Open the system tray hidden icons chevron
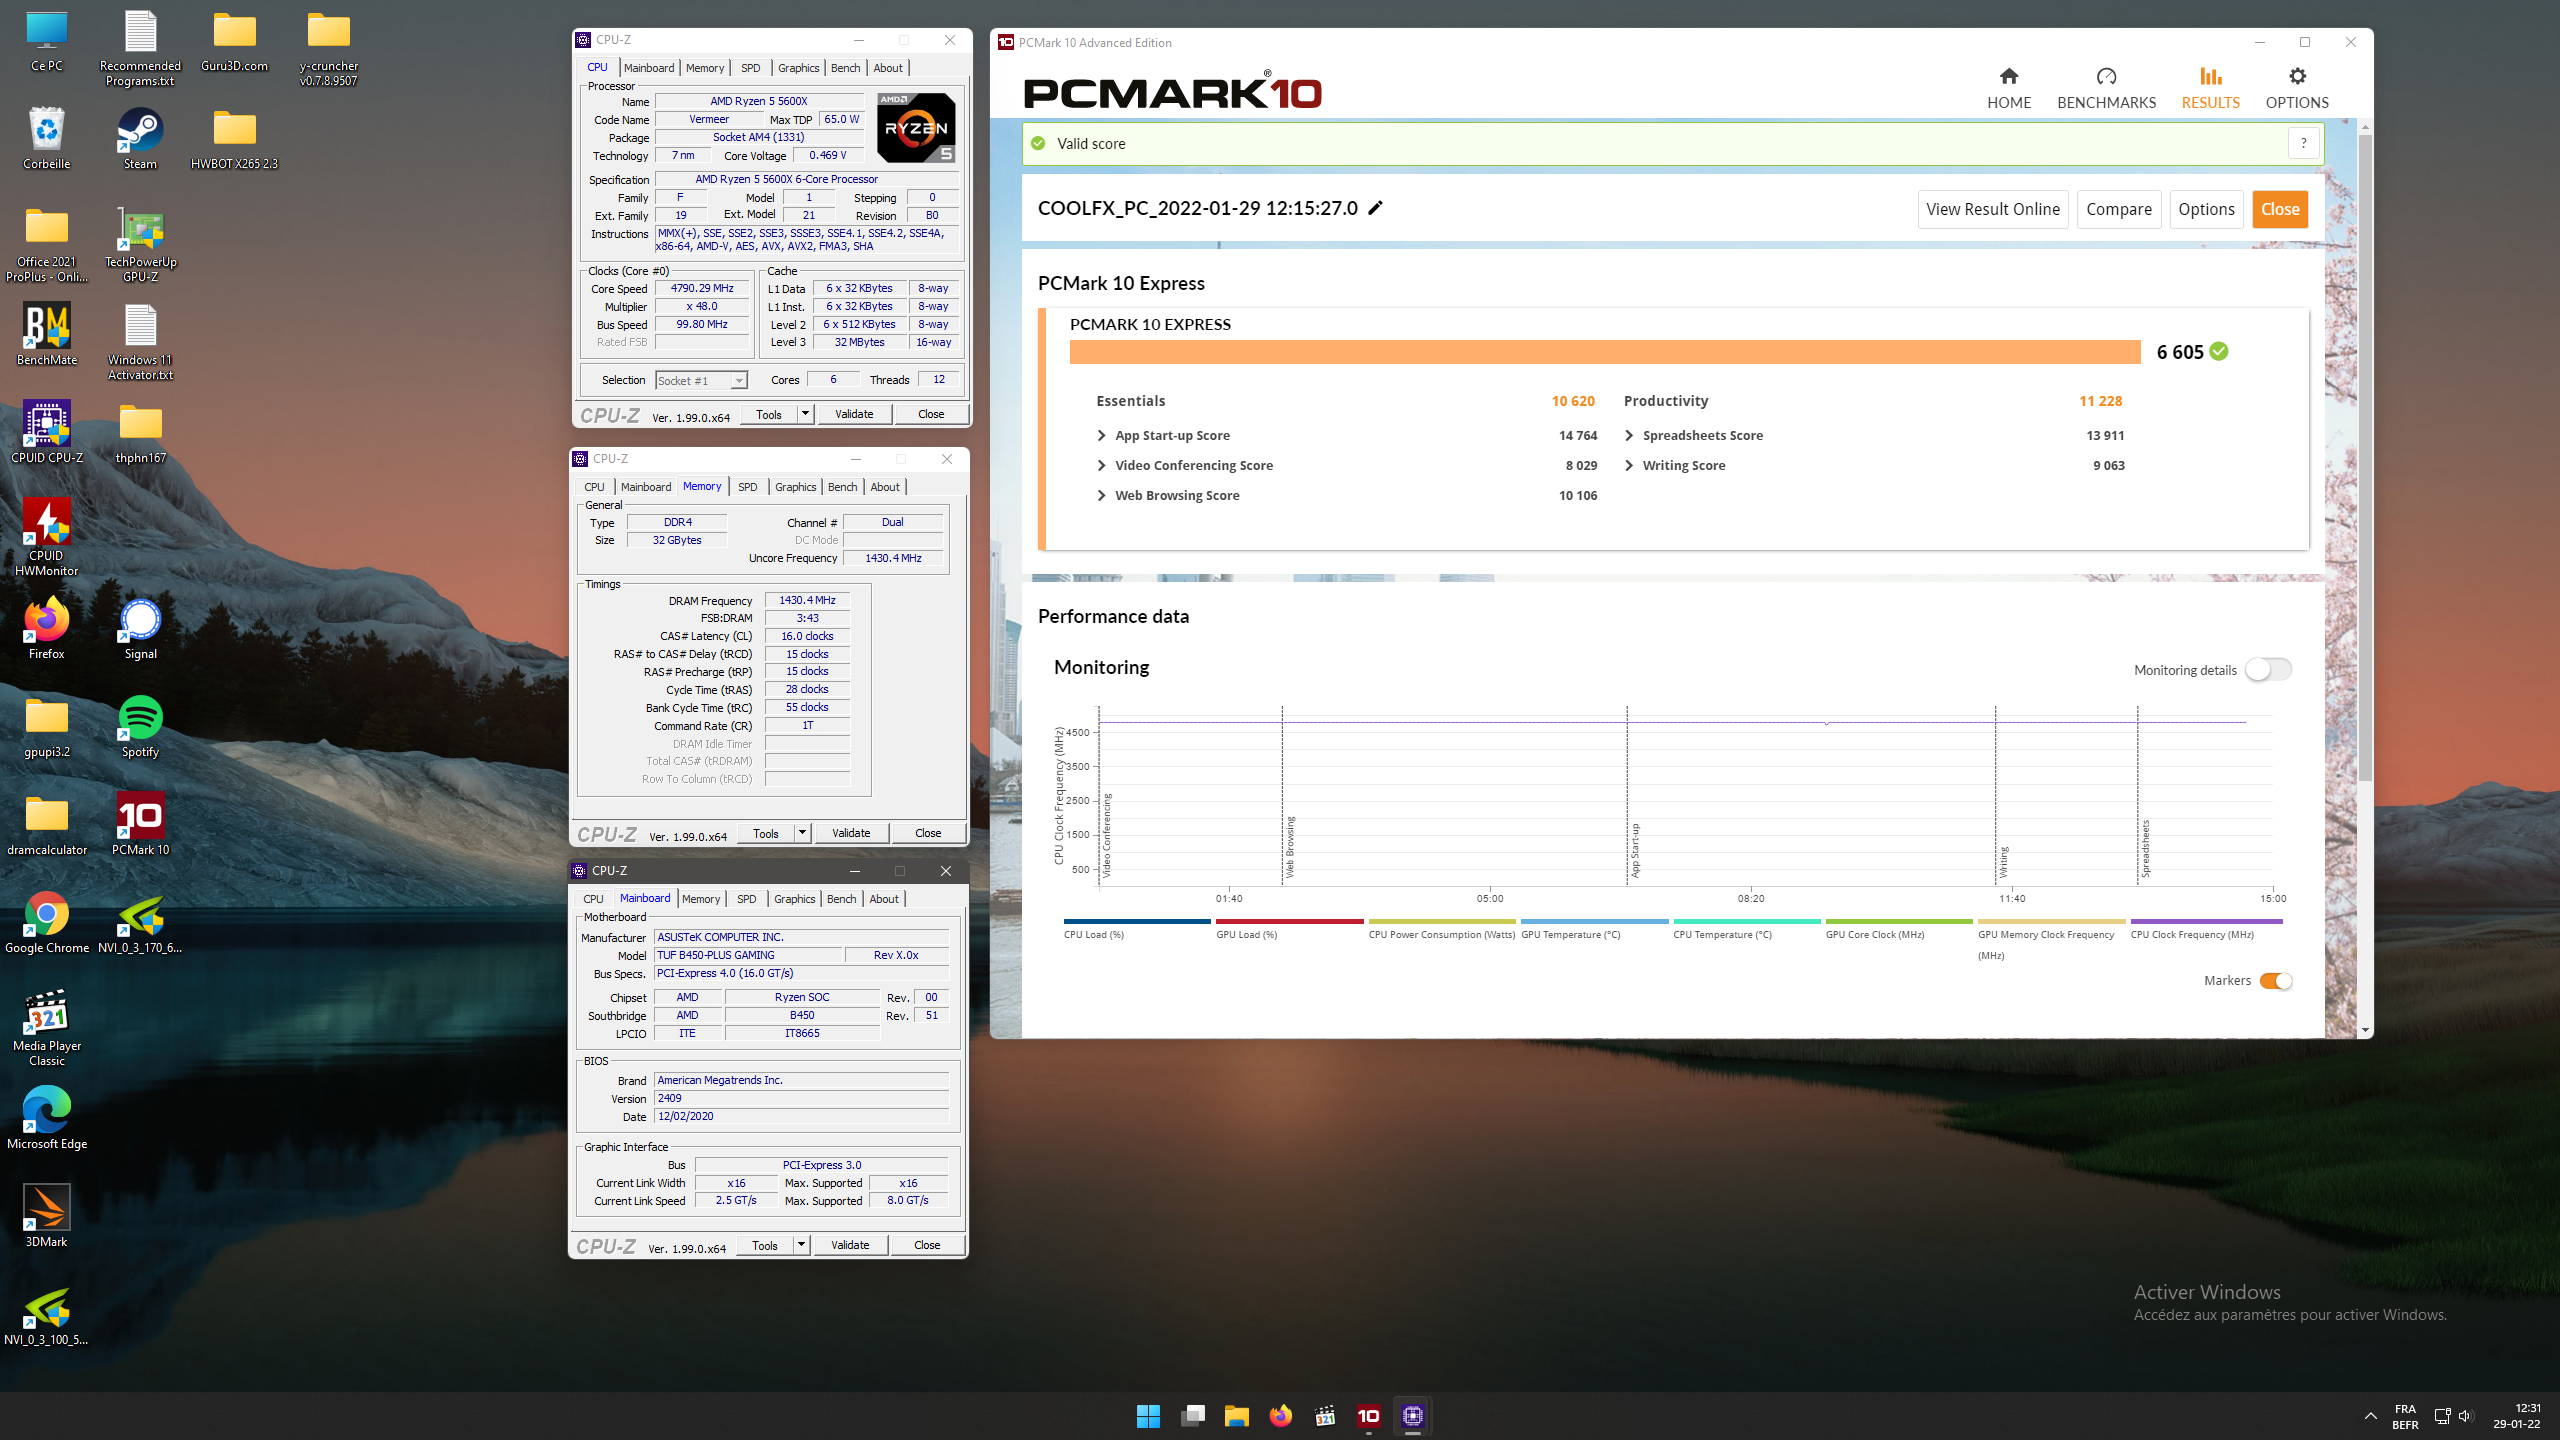The height and width of the screenshot is (1440, 2560). tap(2370, 1416)
